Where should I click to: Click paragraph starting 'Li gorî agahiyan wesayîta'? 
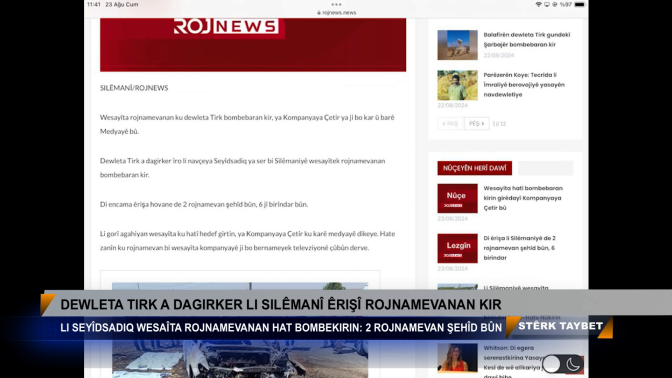point(248,240)
